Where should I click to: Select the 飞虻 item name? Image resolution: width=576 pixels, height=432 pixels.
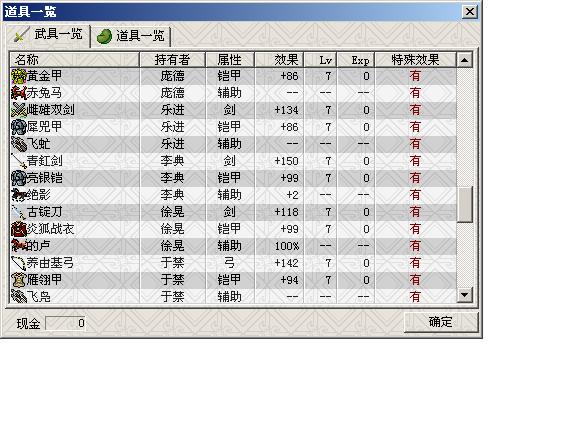[x=39, y=144]
